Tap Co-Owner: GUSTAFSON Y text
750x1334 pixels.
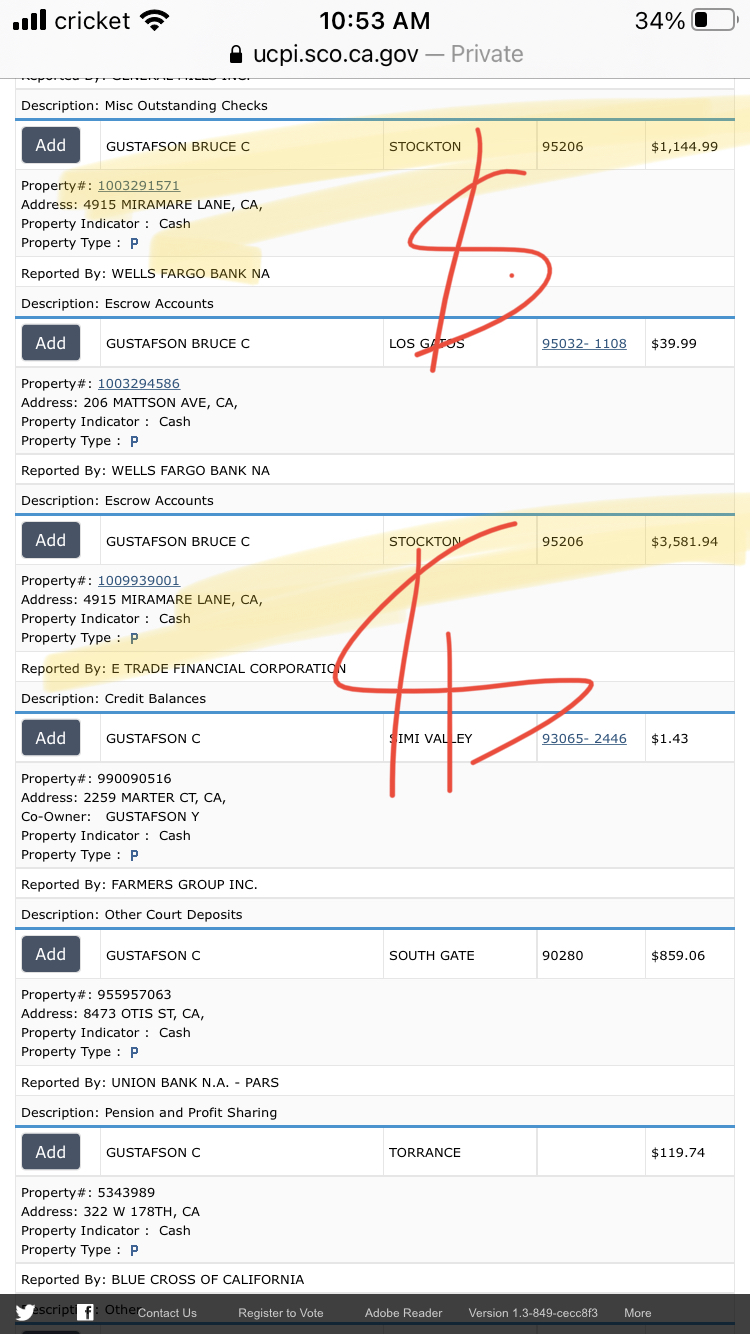point(110,817)
